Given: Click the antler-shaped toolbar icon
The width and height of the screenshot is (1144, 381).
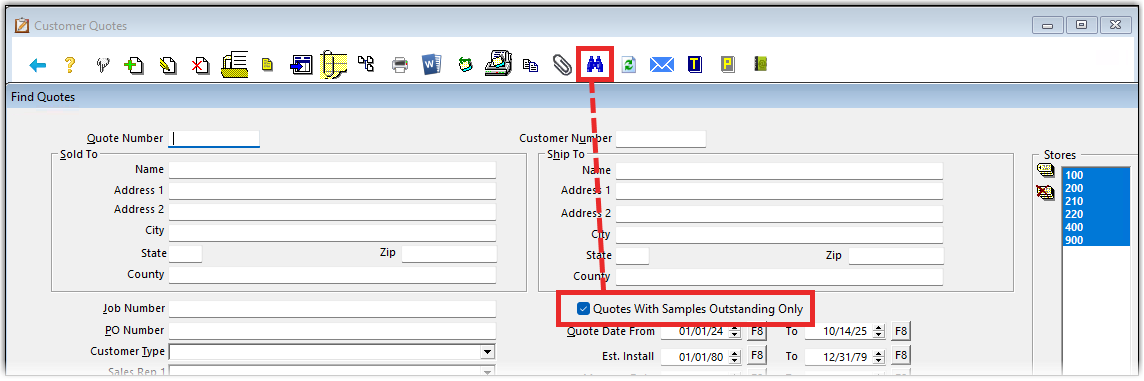Looking at the screenshot, I should click(103, 65).
